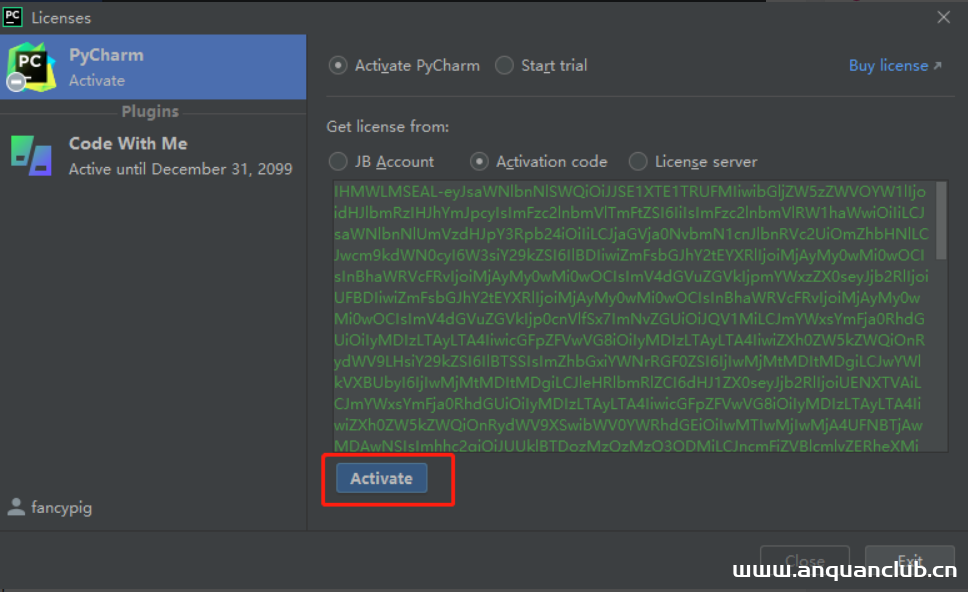Click the Code With Me plugin icon
The width and height of the screenshot is (968, 592).
tap(30, 155)
